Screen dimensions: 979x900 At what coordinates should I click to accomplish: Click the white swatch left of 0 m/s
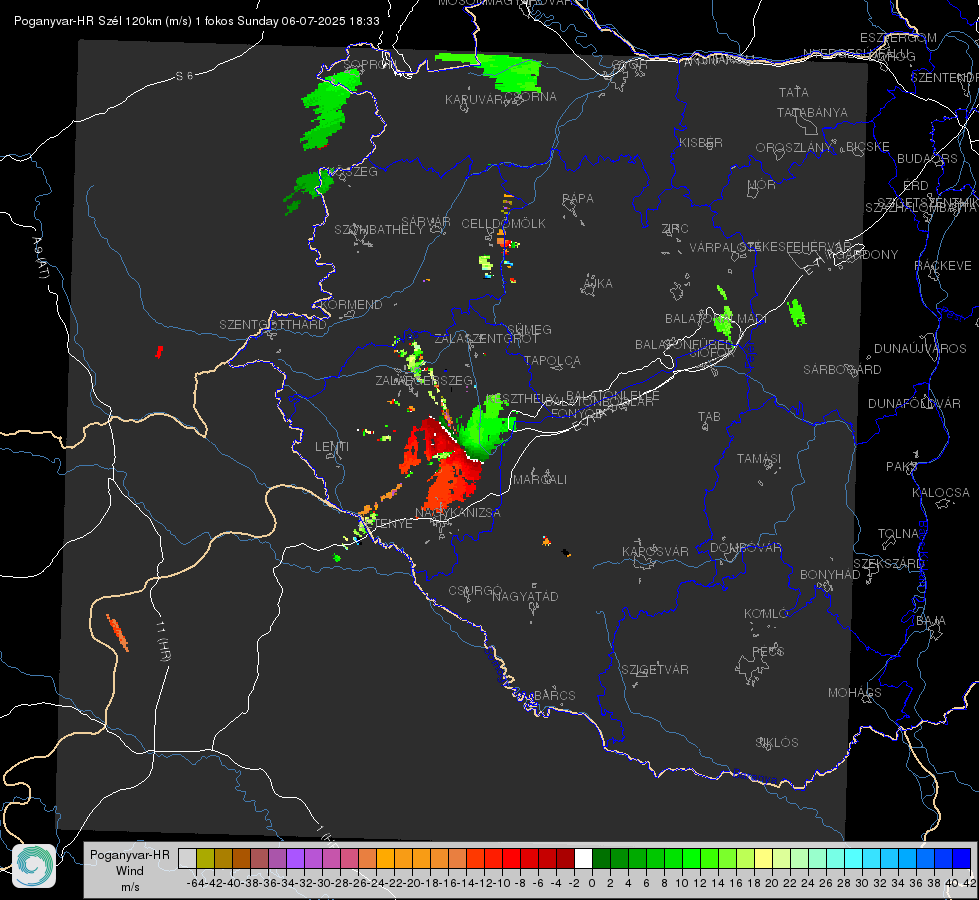click(583, 858)
